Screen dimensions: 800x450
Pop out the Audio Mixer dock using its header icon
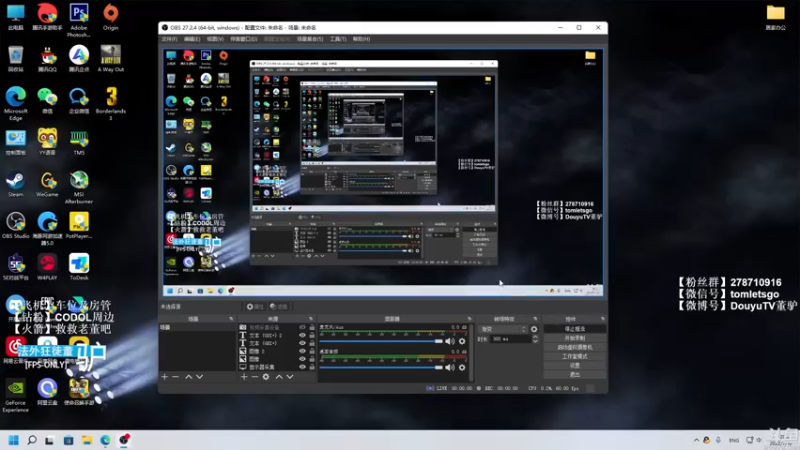pyautogui.click(x=469, y=319)
